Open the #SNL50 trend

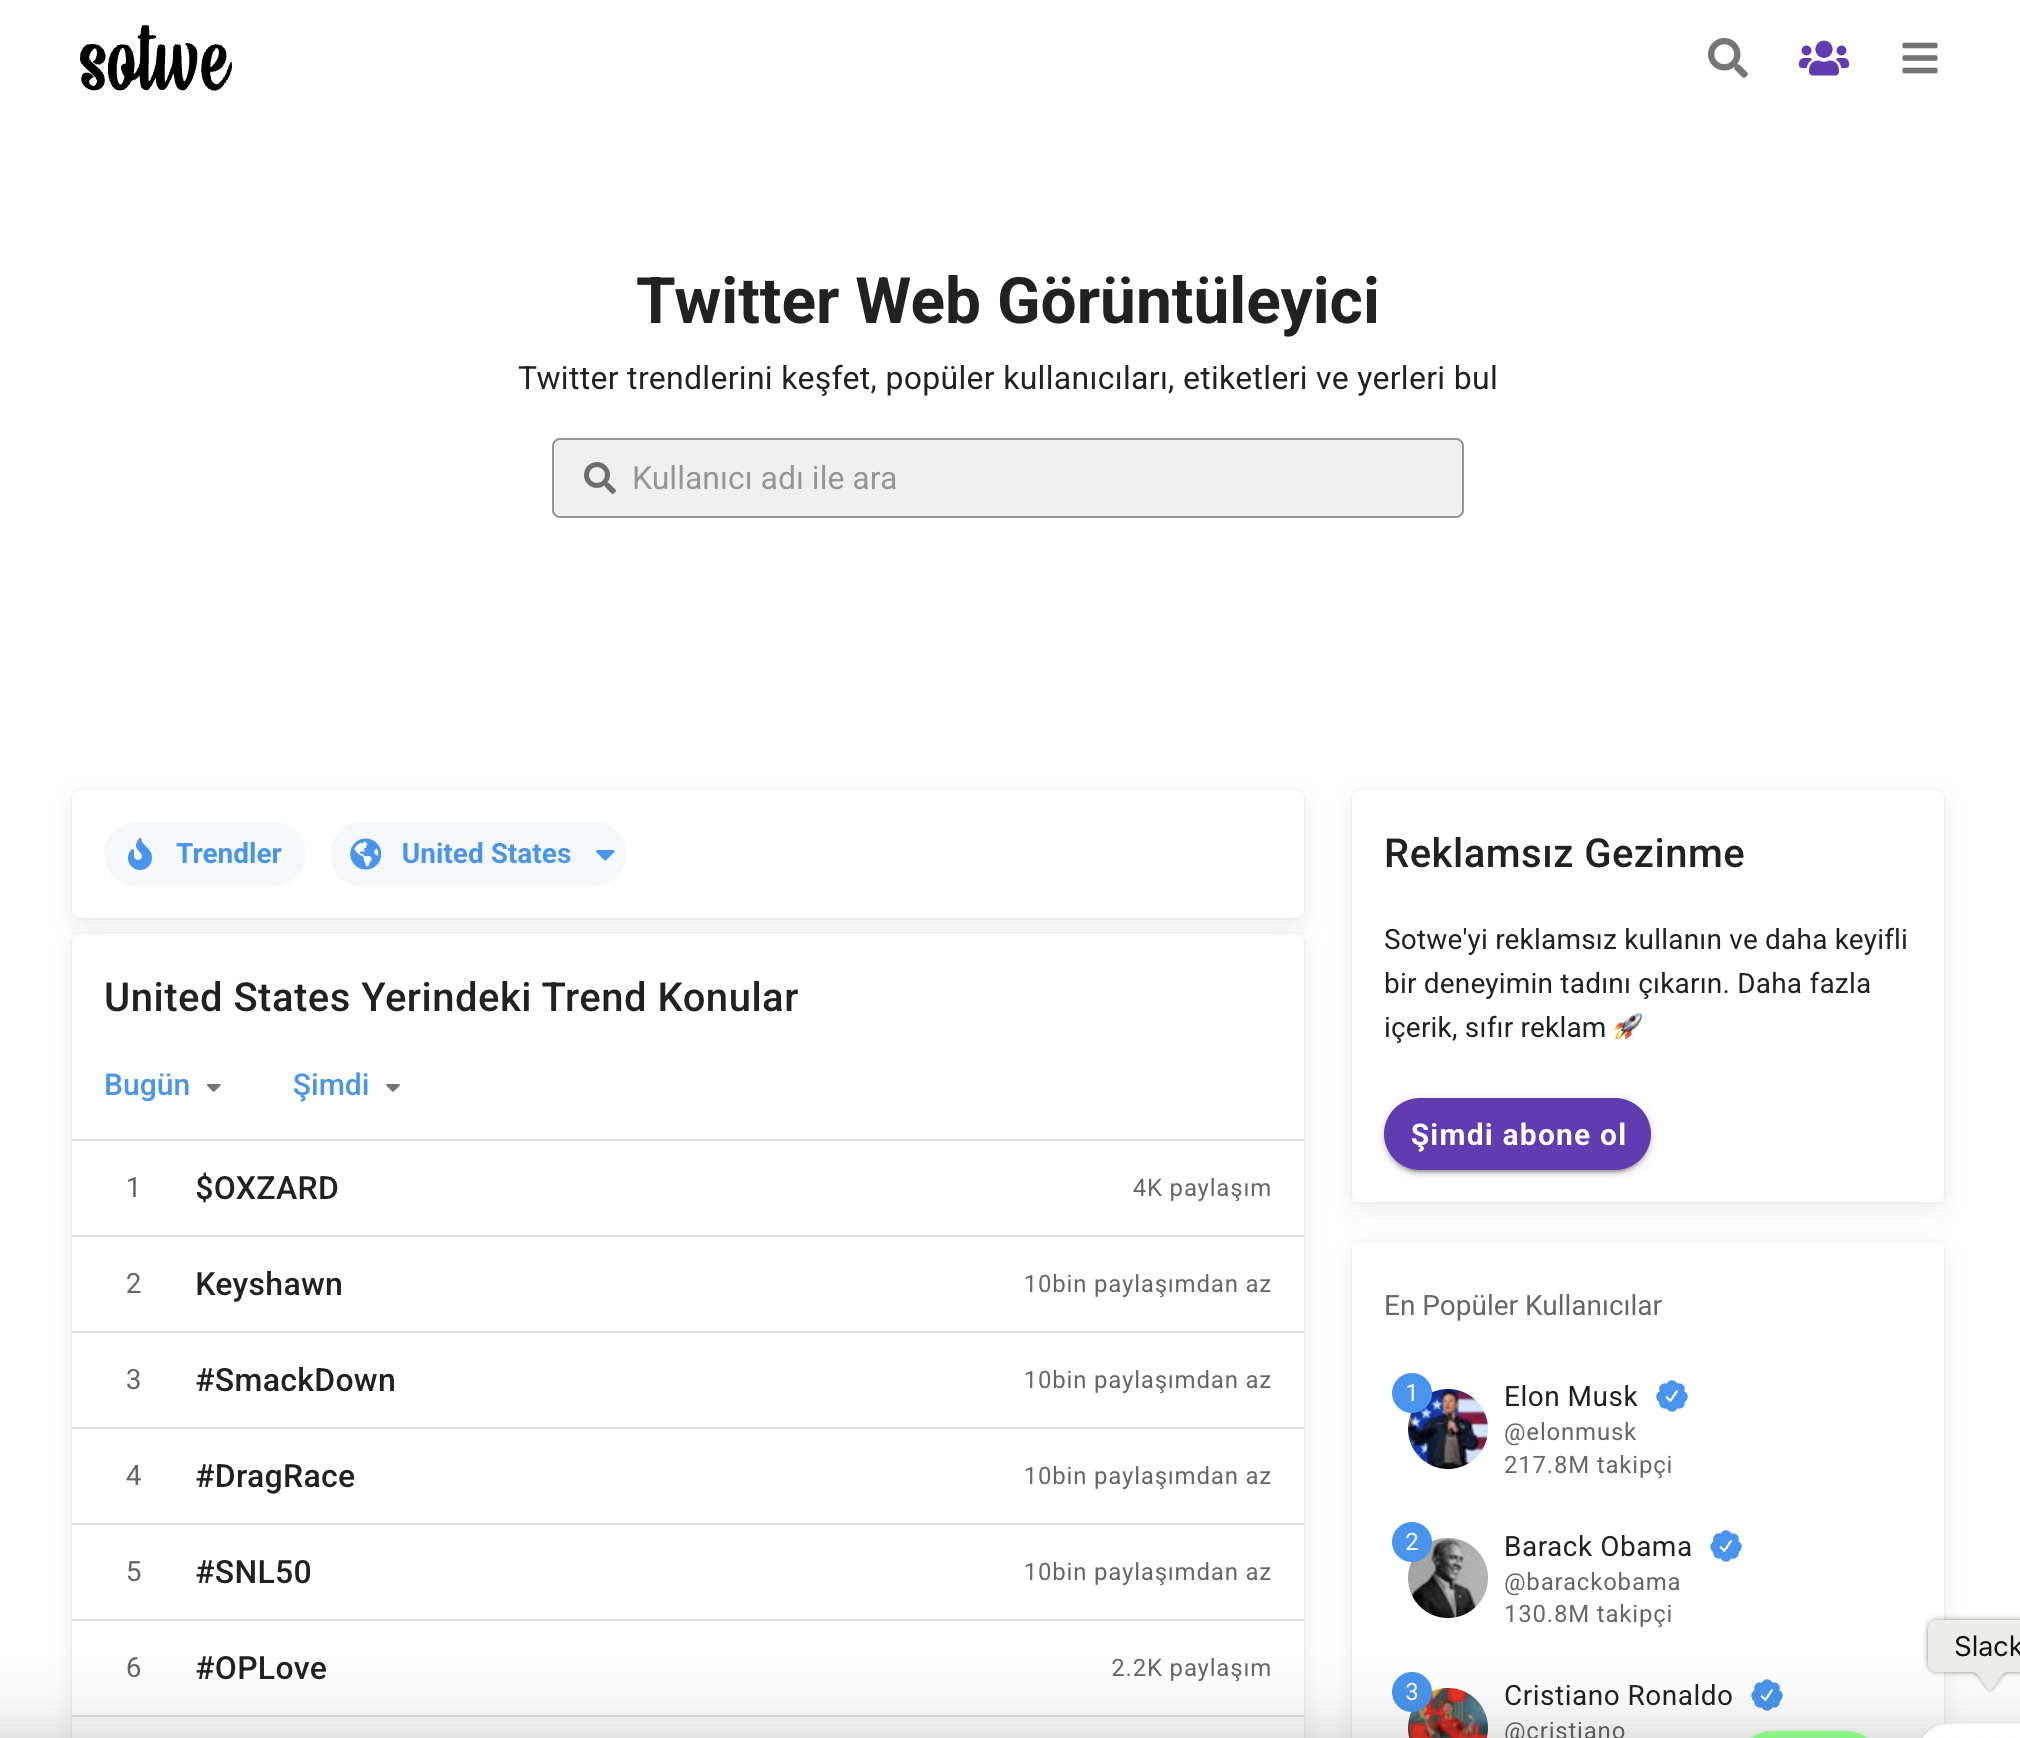point(687,1572)
